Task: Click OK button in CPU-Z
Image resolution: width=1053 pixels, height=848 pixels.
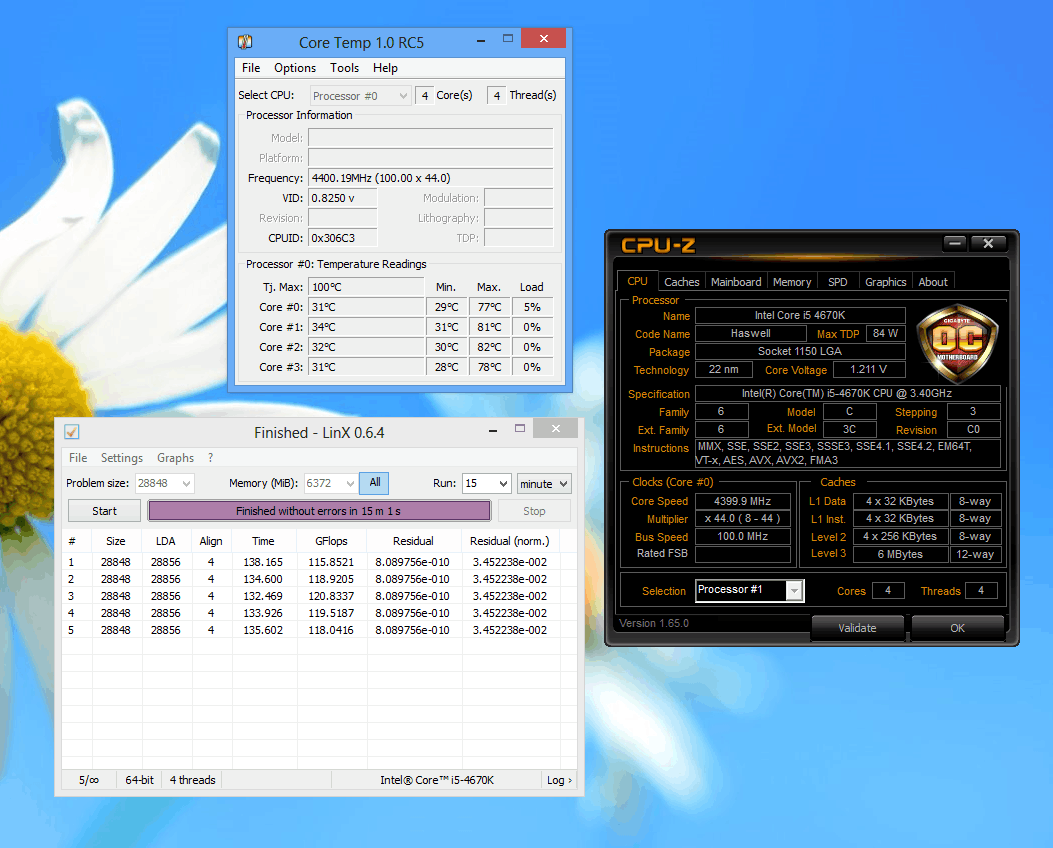Action: (x=957, y=628)
